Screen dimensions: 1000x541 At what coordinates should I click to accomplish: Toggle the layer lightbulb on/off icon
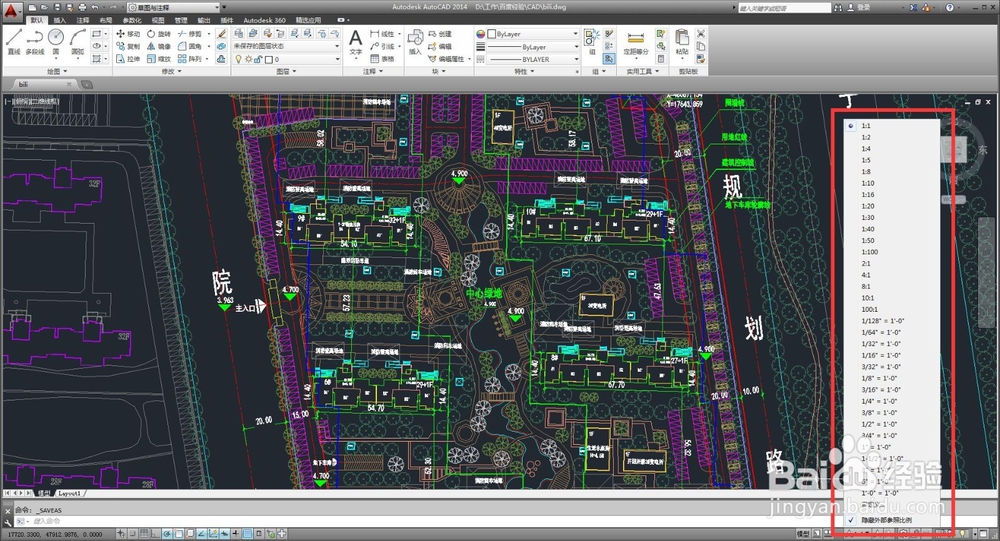tap(239, 59)
